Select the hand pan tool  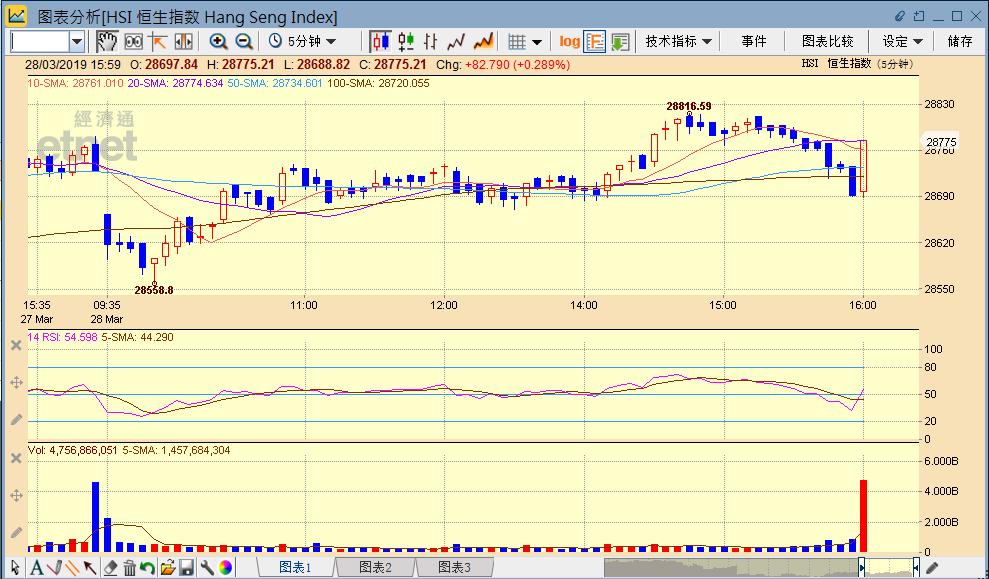click(107, 42)
